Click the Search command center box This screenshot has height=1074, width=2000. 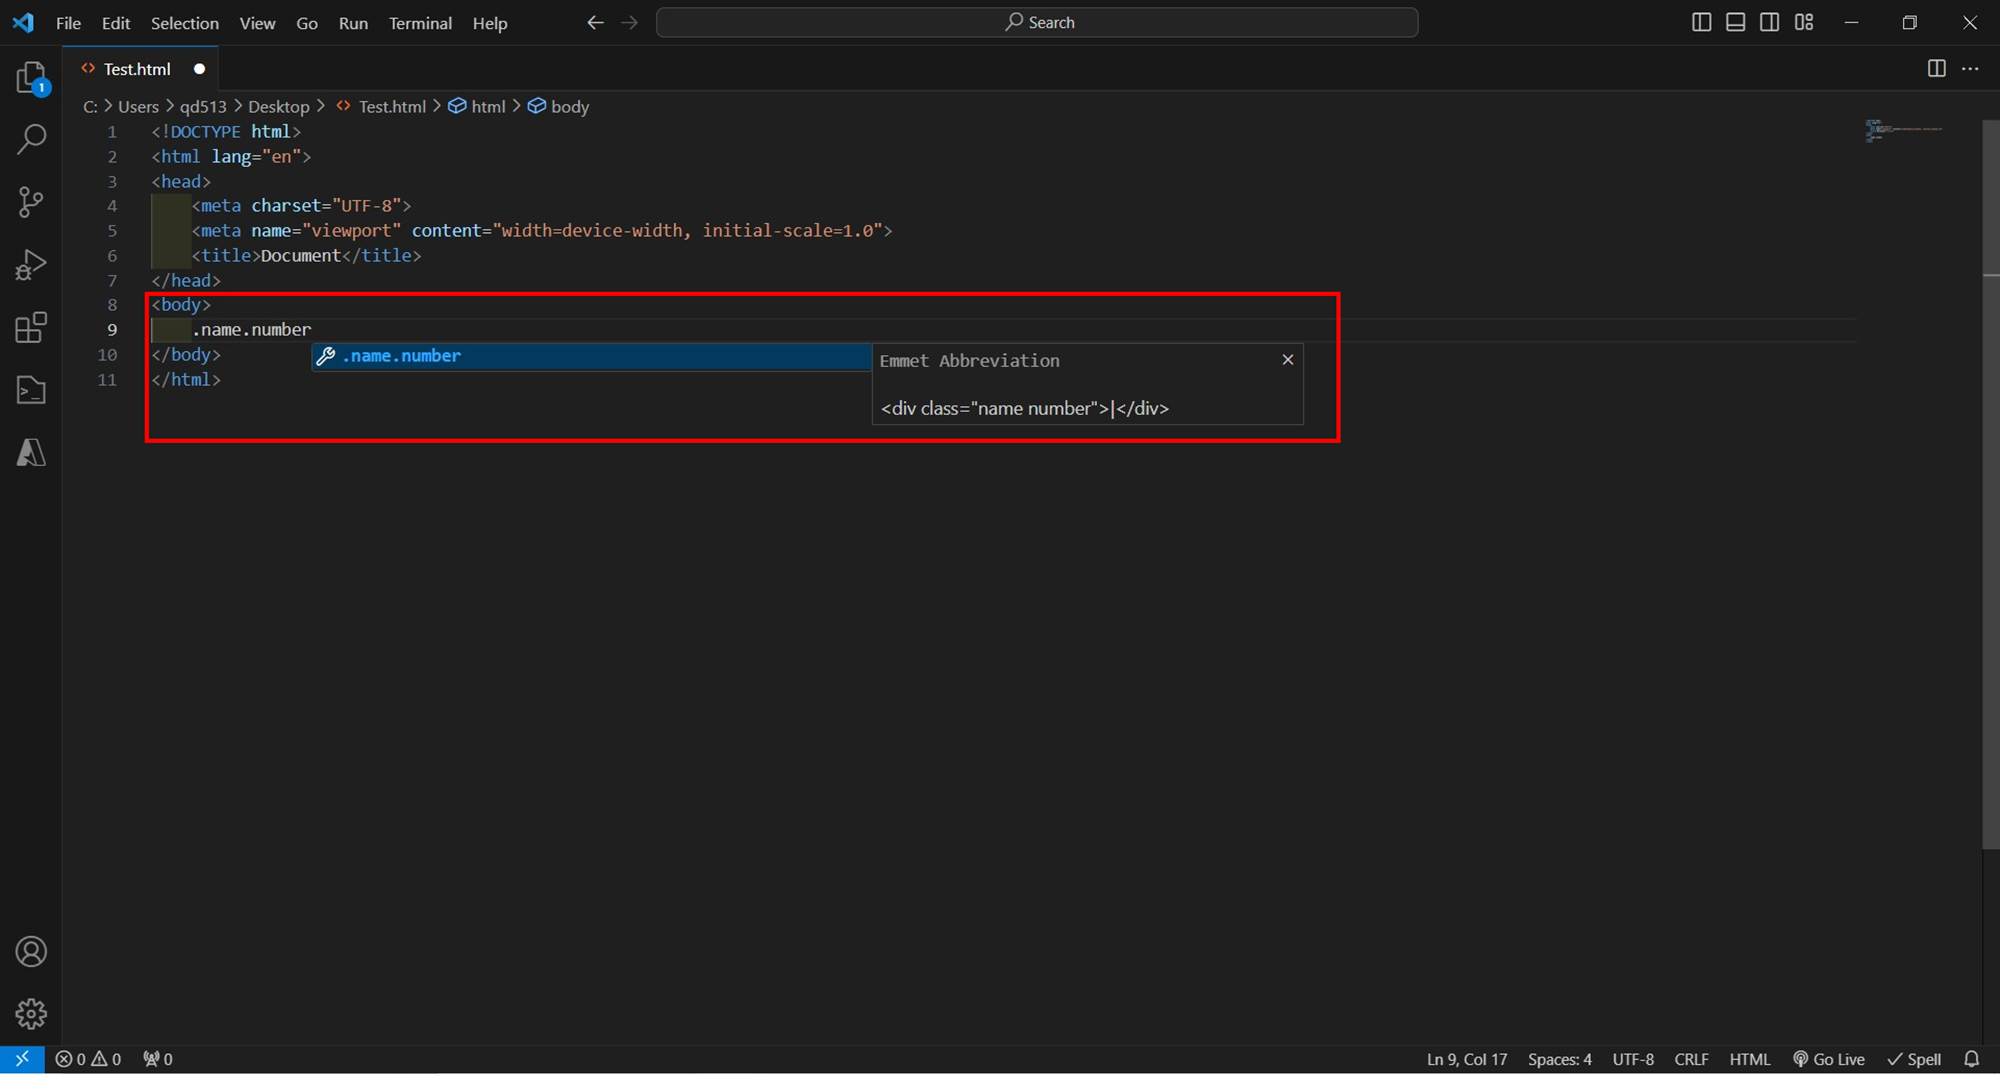pos(1037,22)
